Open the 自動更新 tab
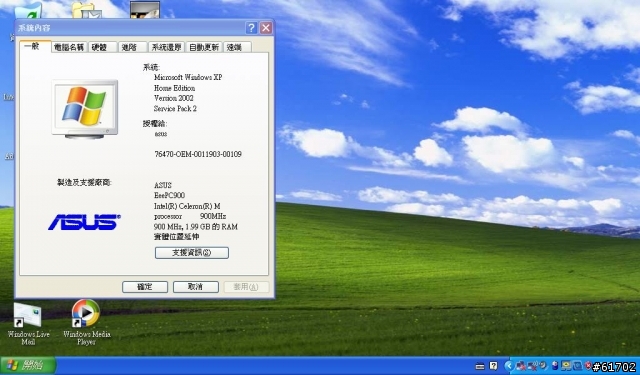 (x=204, y=47)
